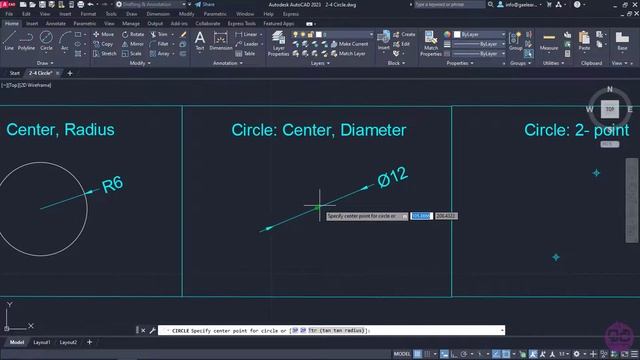This screenshot has height=360, width=640.
Task: Open the Measure utility
Action: [549, 41]
